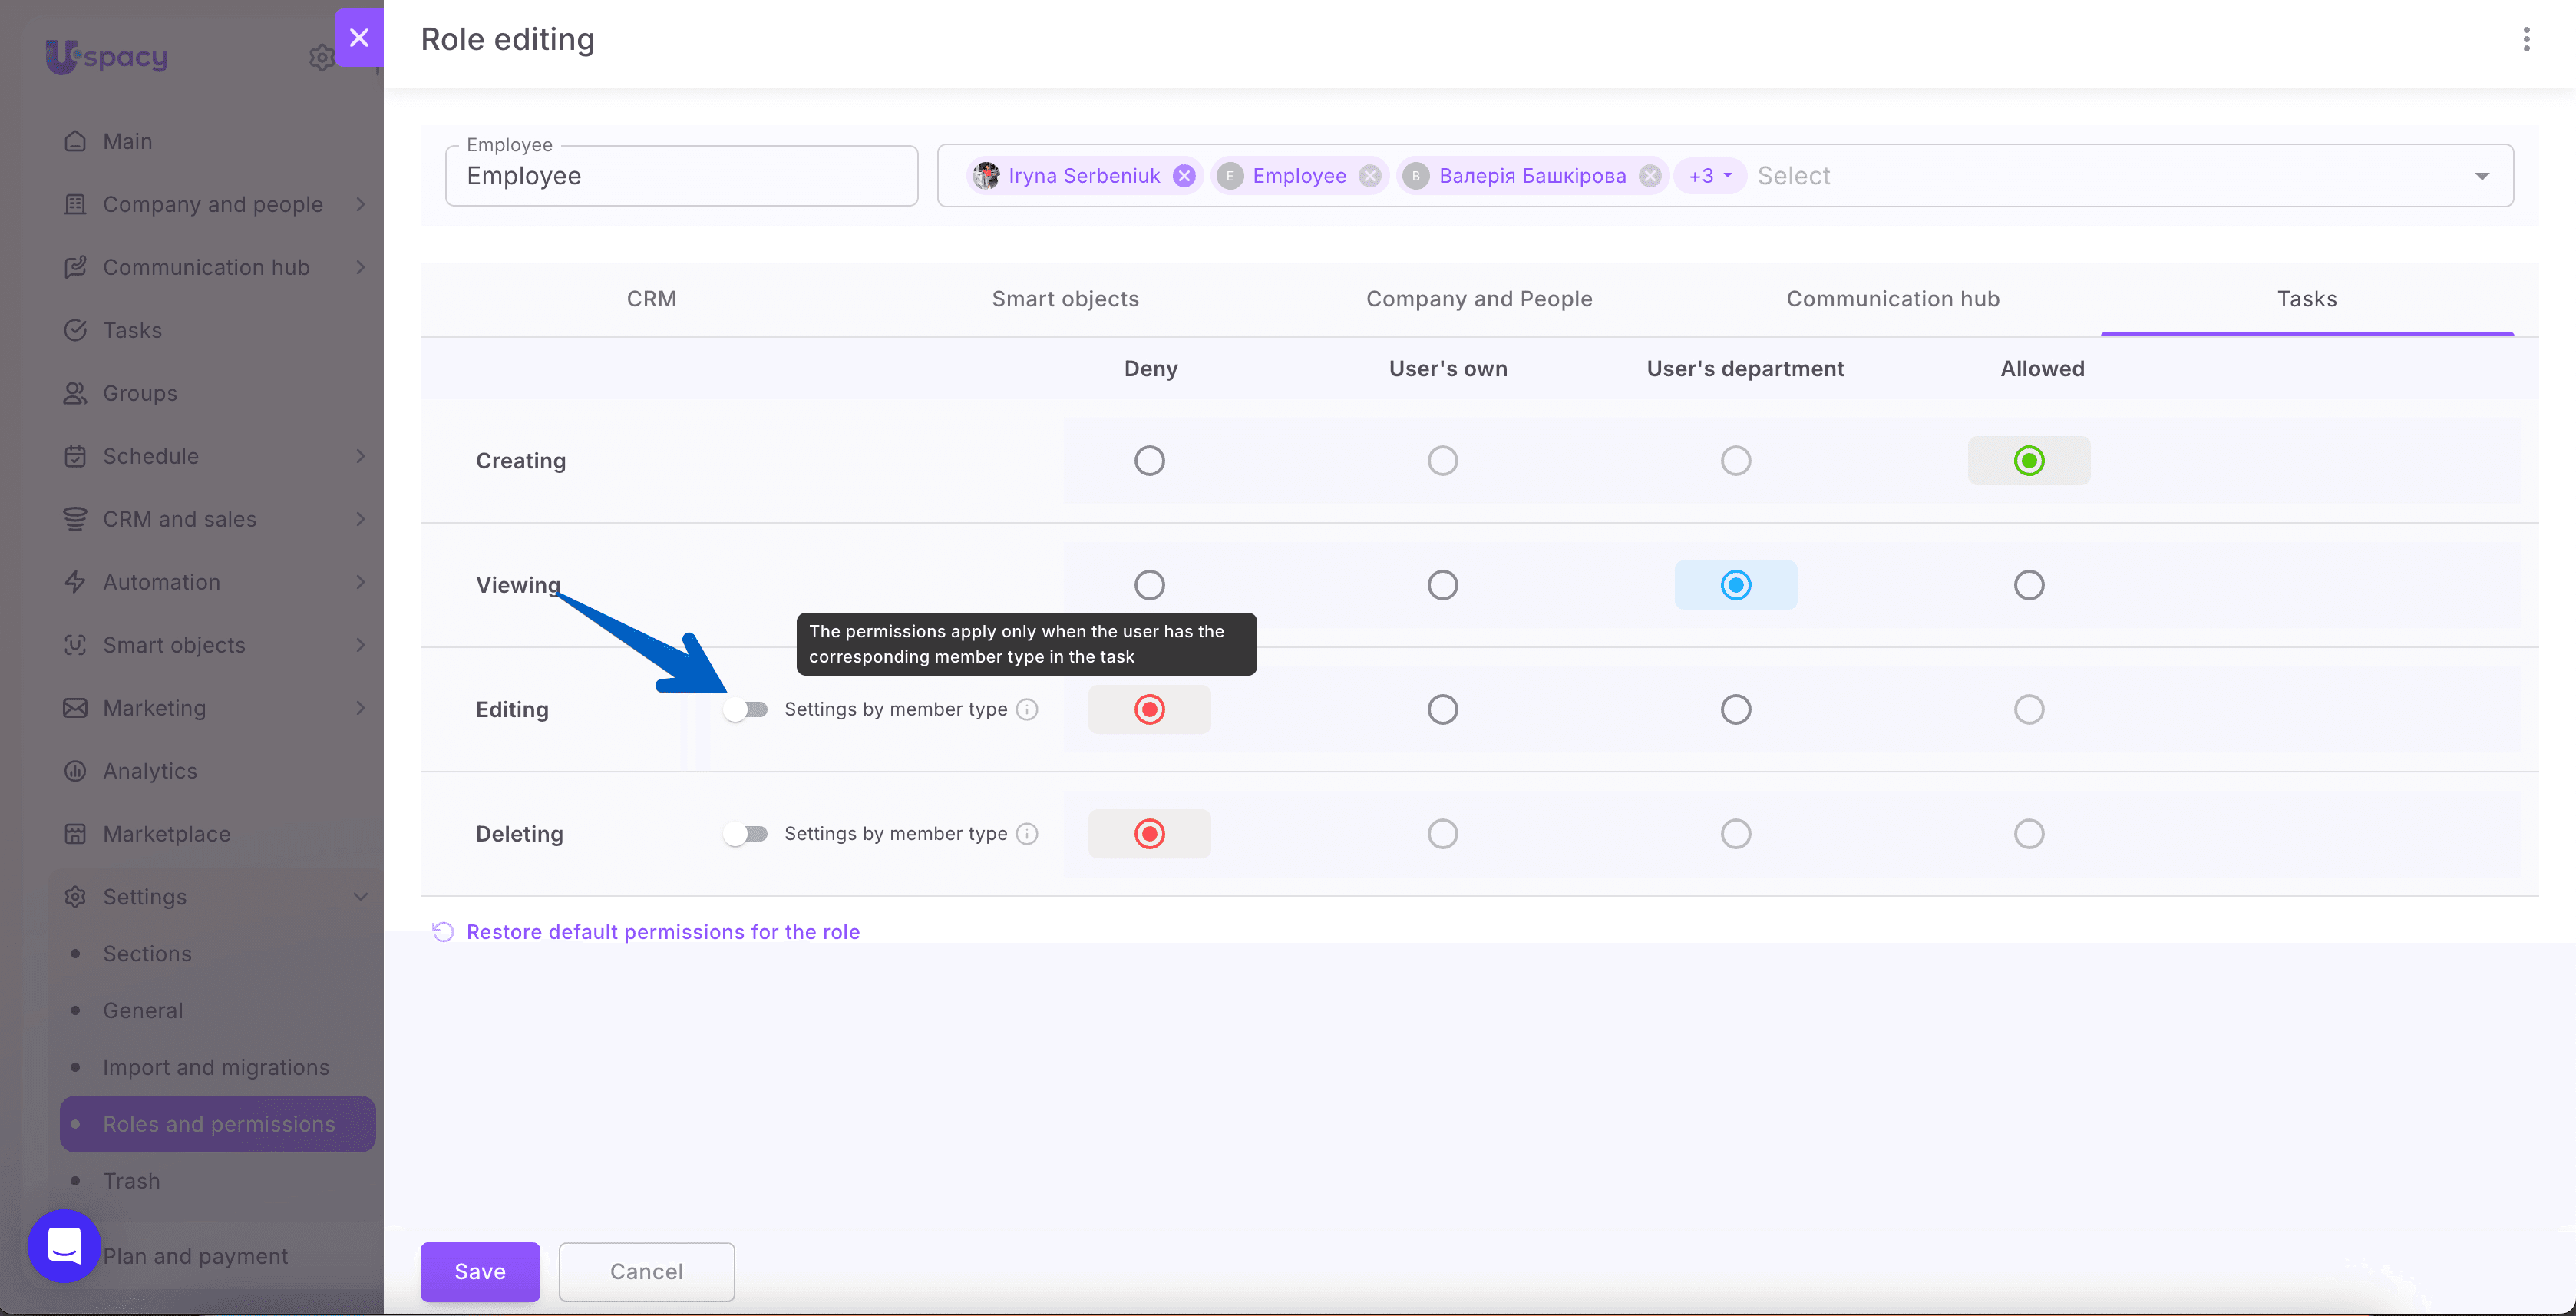The width and height of the screenshot is (2576, 1316).
Task: Click the Analytics chart icon in sidebar
Action: (x=75, y=771)
